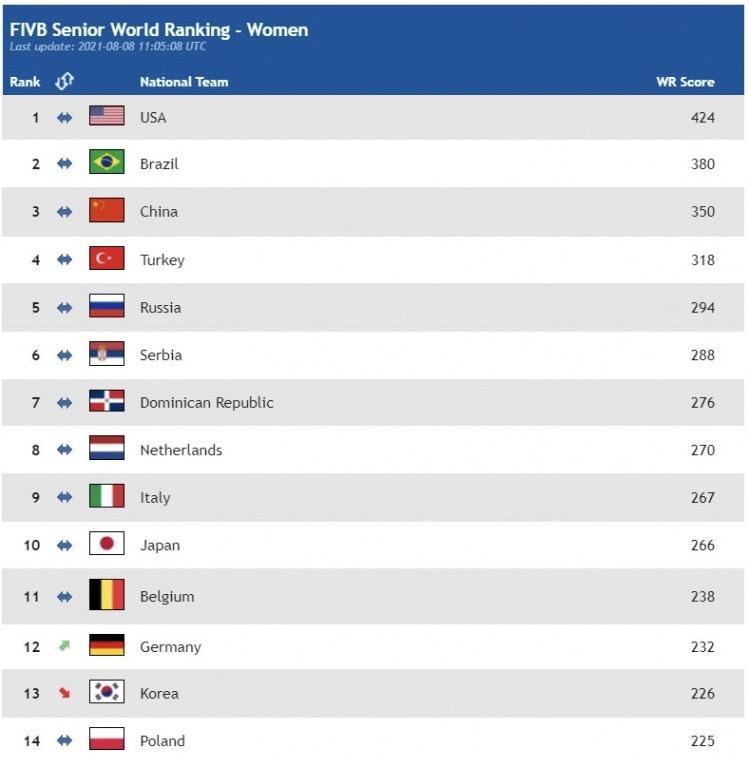Select Italy's WR score 267
The width and height of the screenshot is (749, 757).
[x=703, y=497]
